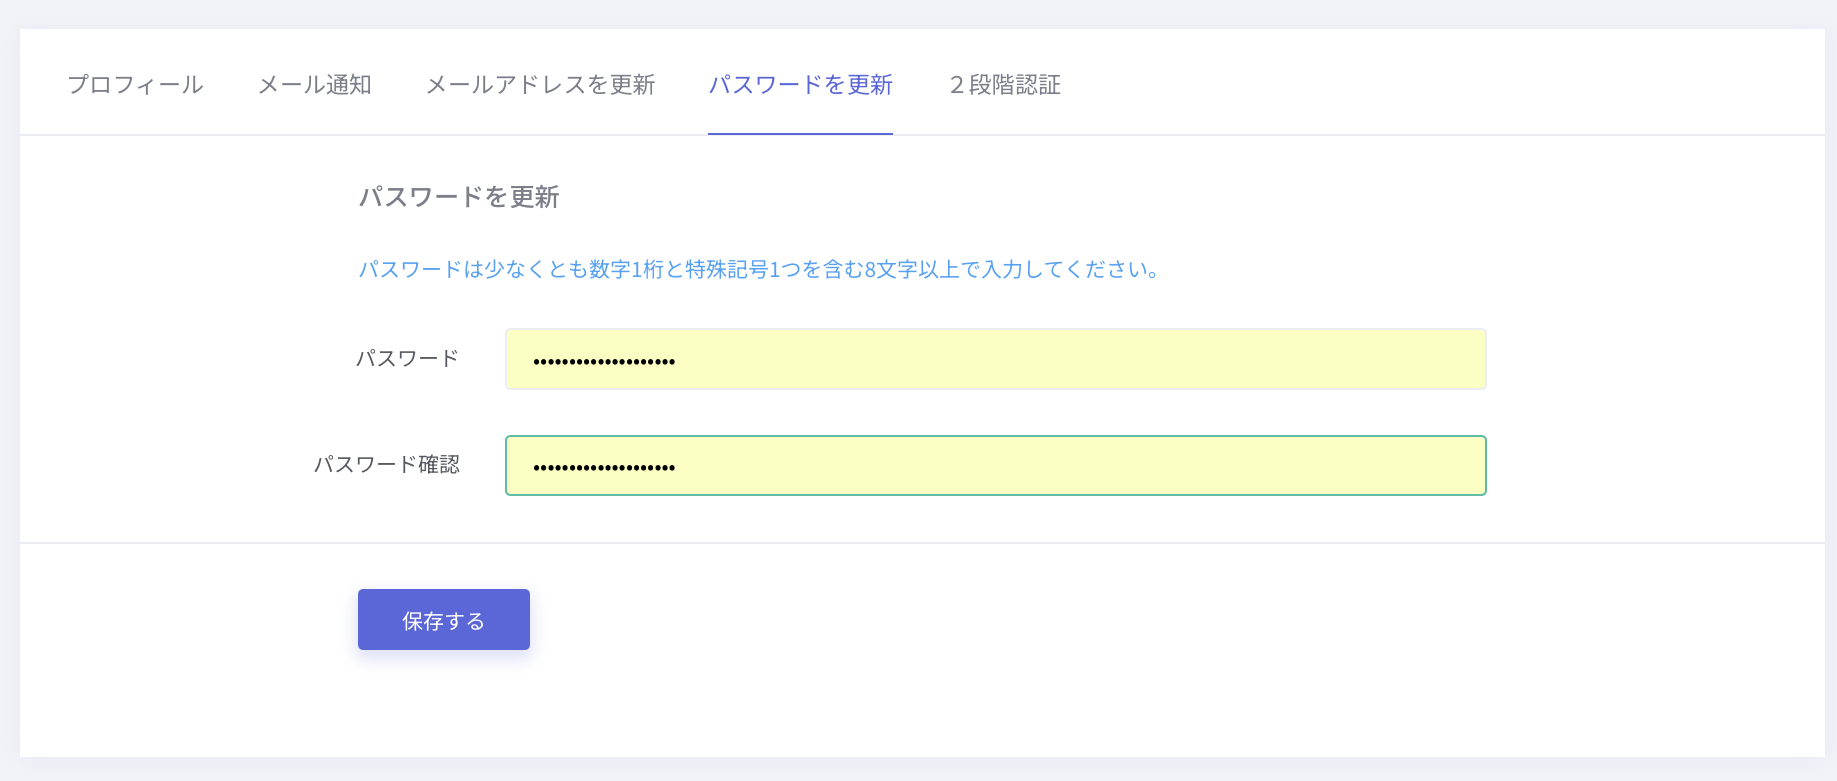Screen dimensions: 1837x781
Task: Click the purple underline beneath the active tab
Action: (800, 133)
